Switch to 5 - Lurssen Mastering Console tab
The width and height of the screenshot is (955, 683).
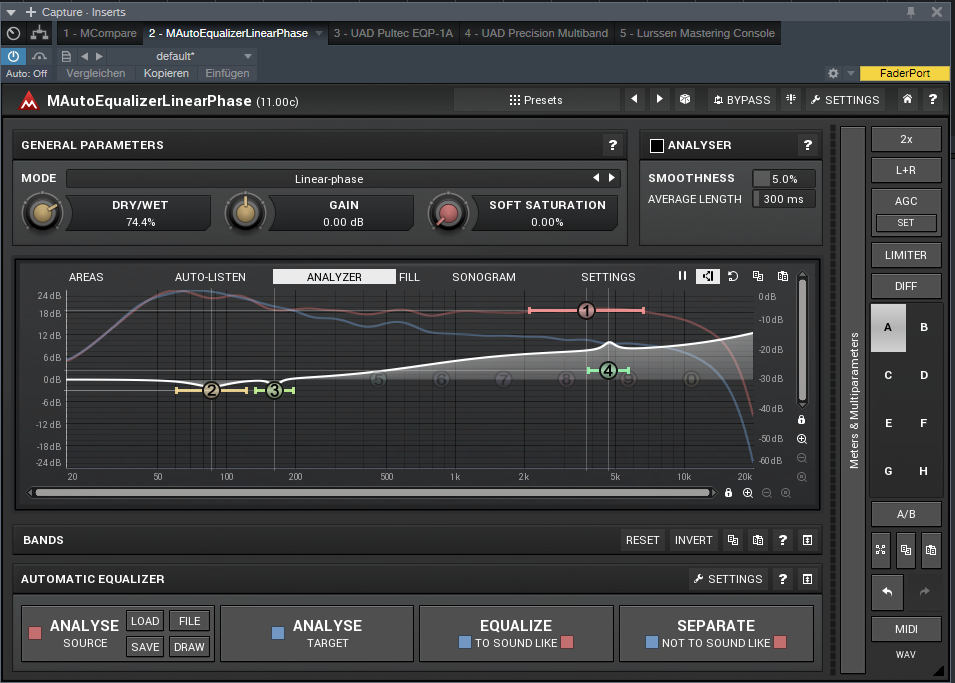(697, 33)
